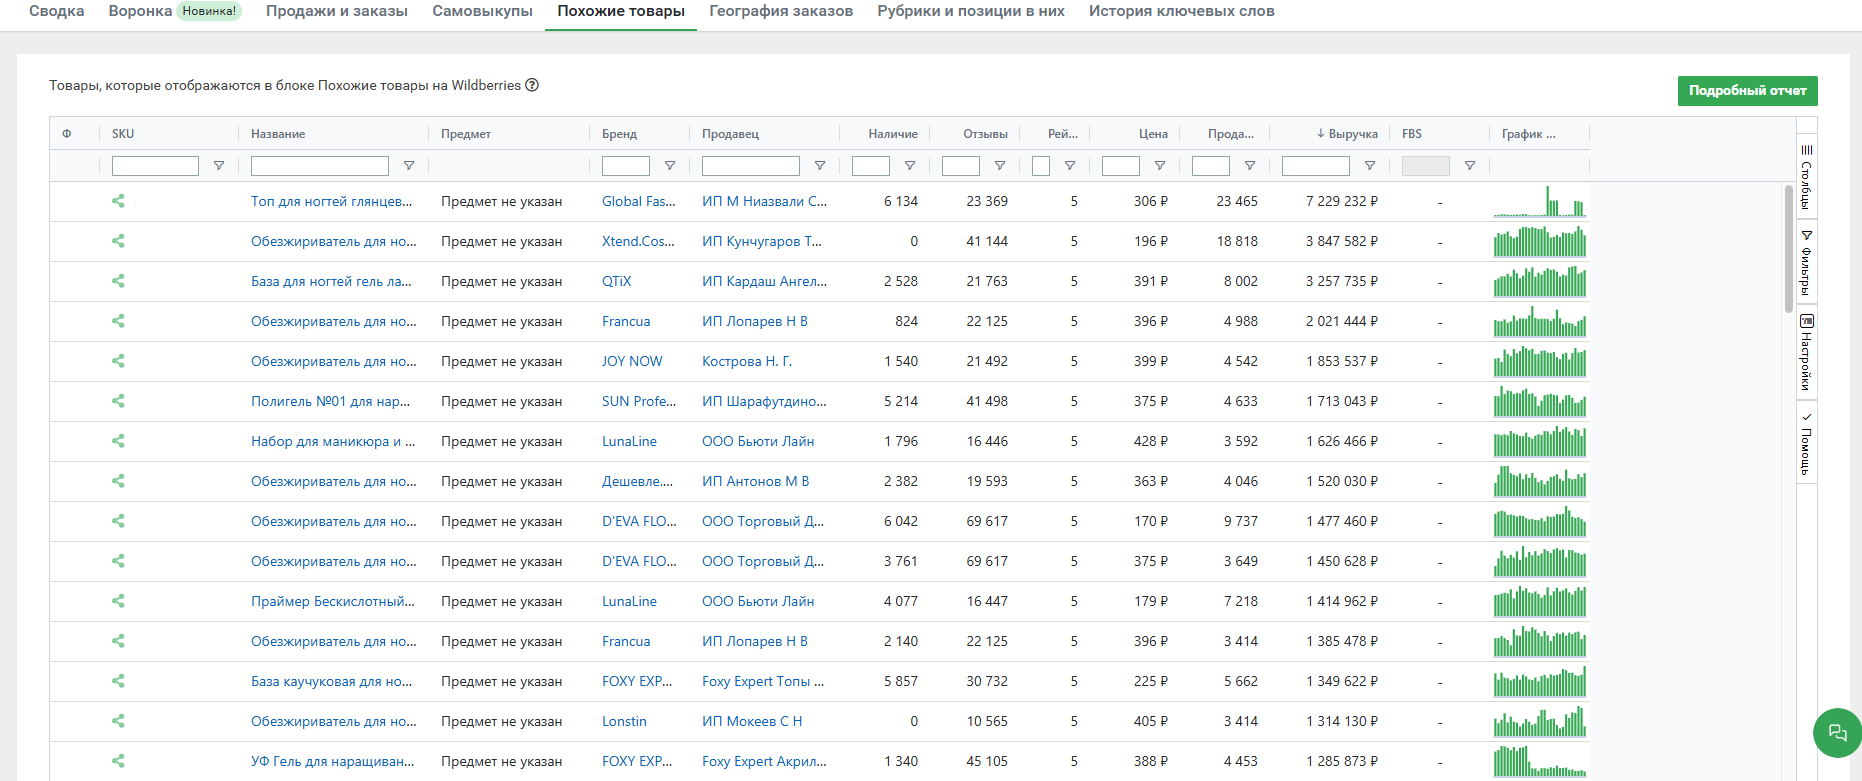Click share icon for База каучуковая row

coord(118,681)
